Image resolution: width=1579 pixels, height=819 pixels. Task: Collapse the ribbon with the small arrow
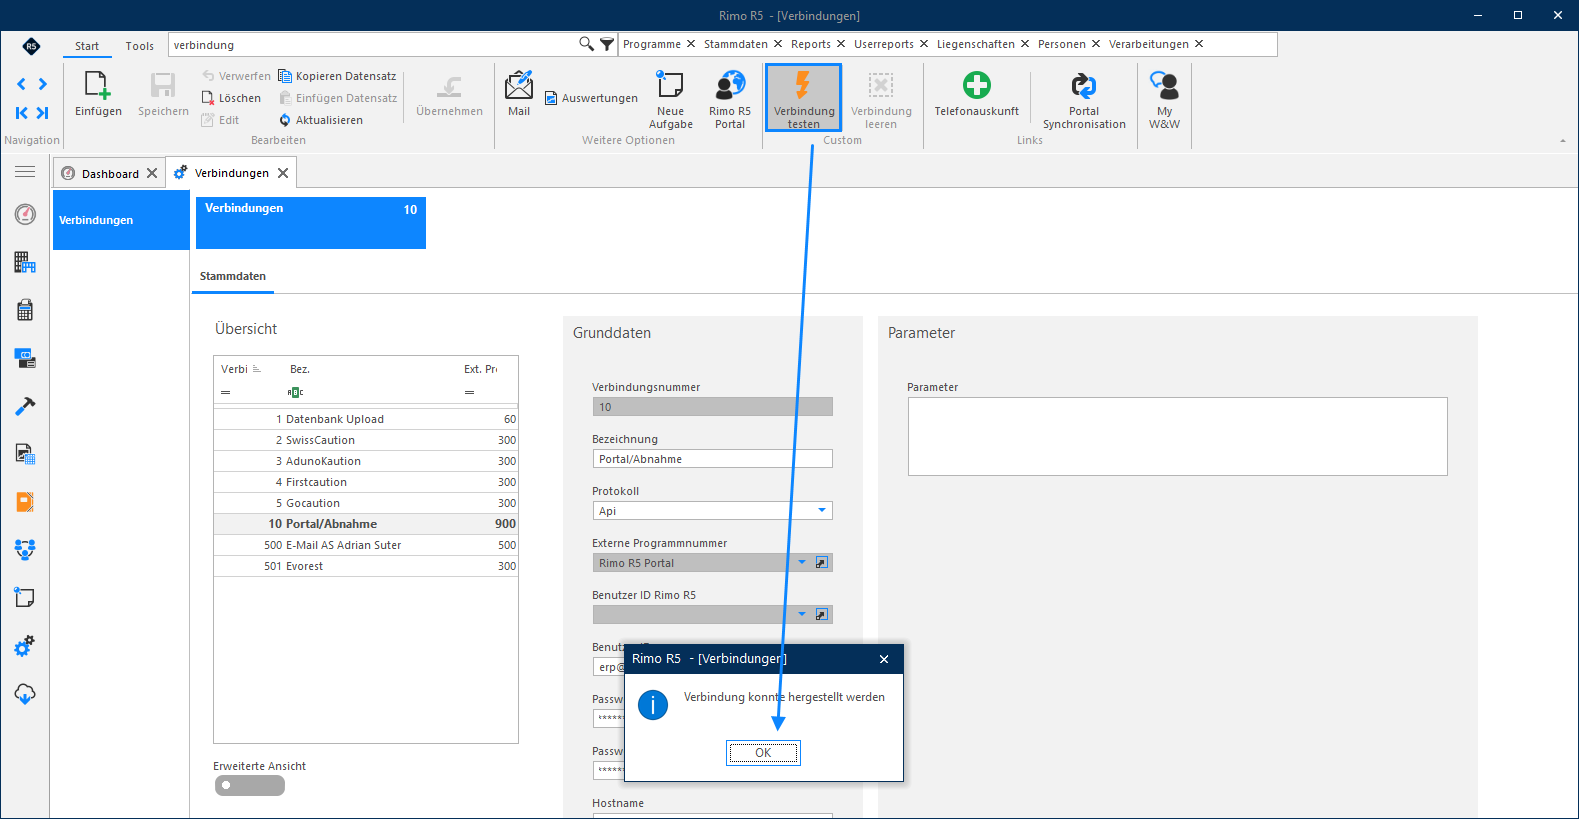[x=1563, y=141]
